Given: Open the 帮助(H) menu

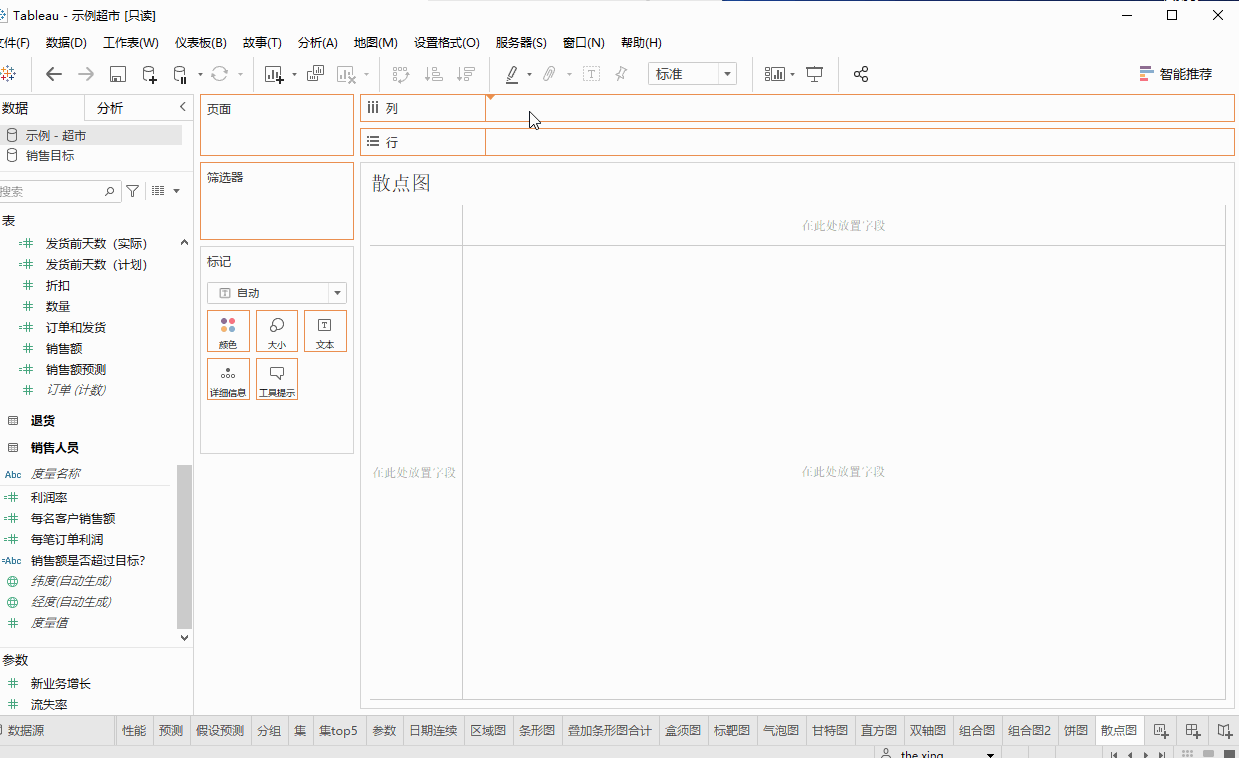Looking at the screenshot, I should [641, 43].
